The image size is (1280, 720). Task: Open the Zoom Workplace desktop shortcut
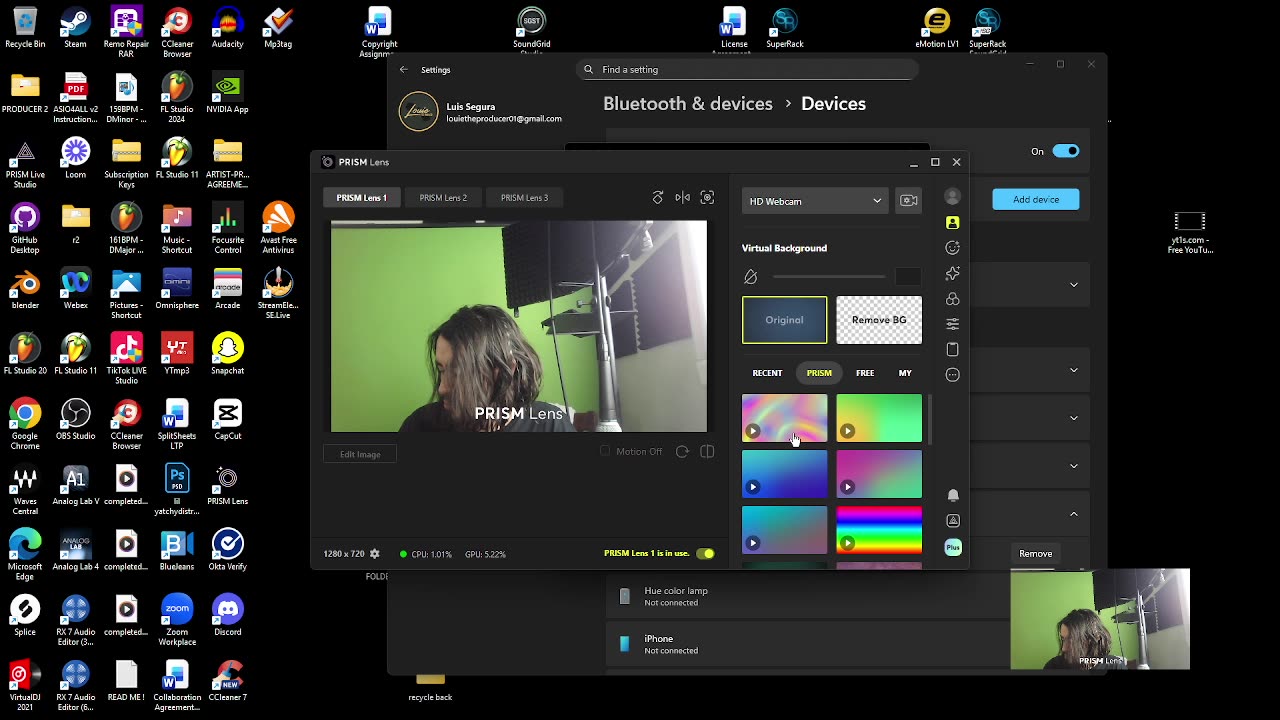pos(177,620)
